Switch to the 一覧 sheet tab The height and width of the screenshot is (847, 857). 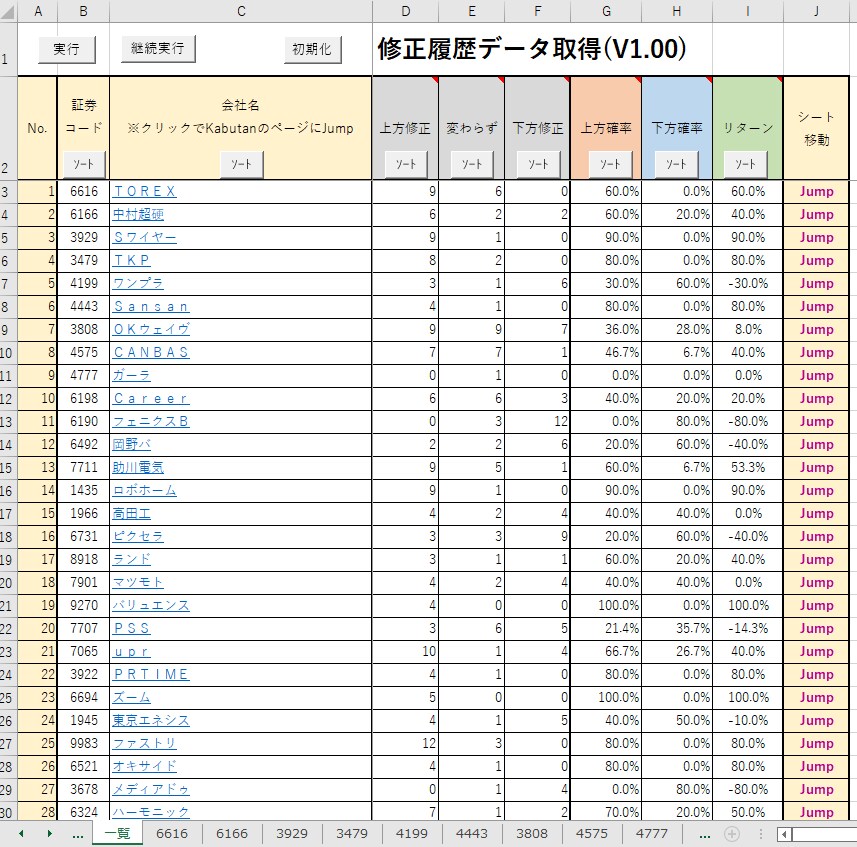click(117, 834)
